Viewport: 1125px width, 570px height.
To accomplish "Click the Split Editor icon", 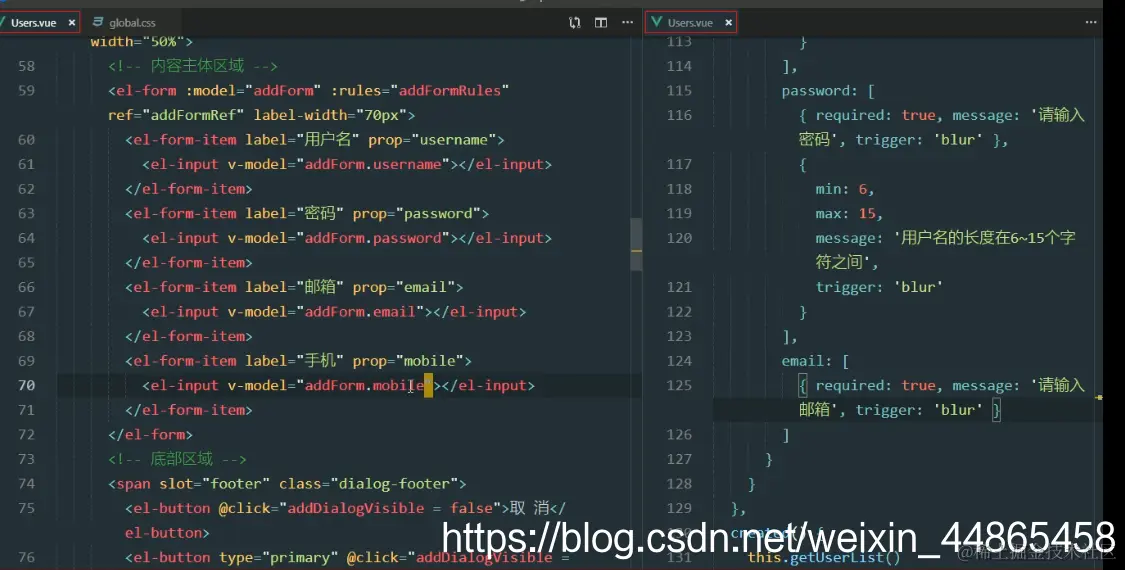I will [x=601, y=23].
